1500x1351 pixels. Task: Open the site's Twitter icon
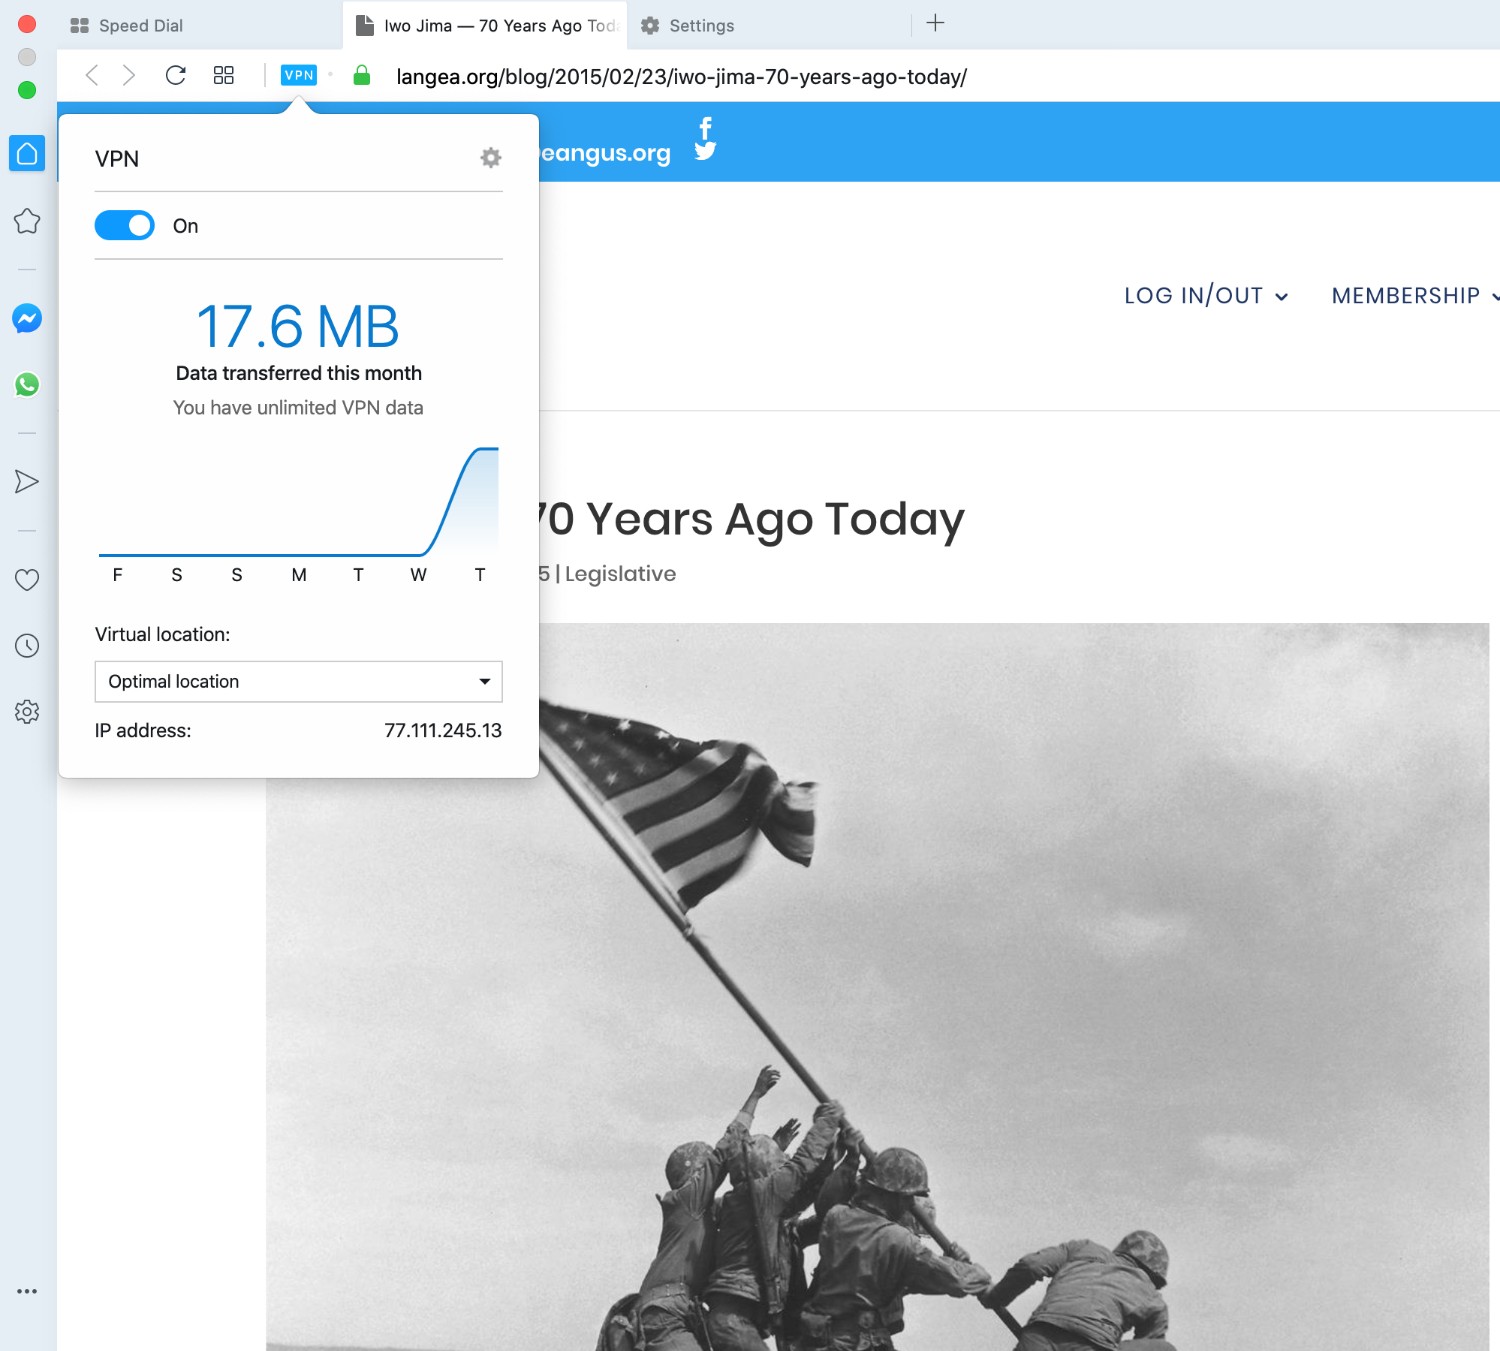706,151
